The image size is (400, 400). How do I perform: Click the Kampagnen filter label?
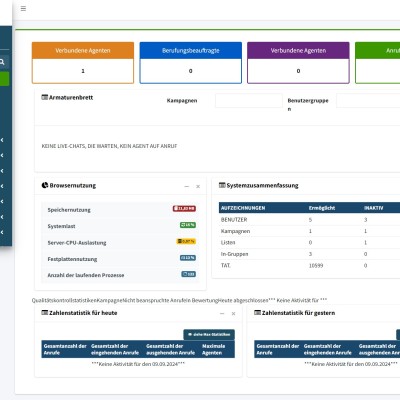point(182,101)
